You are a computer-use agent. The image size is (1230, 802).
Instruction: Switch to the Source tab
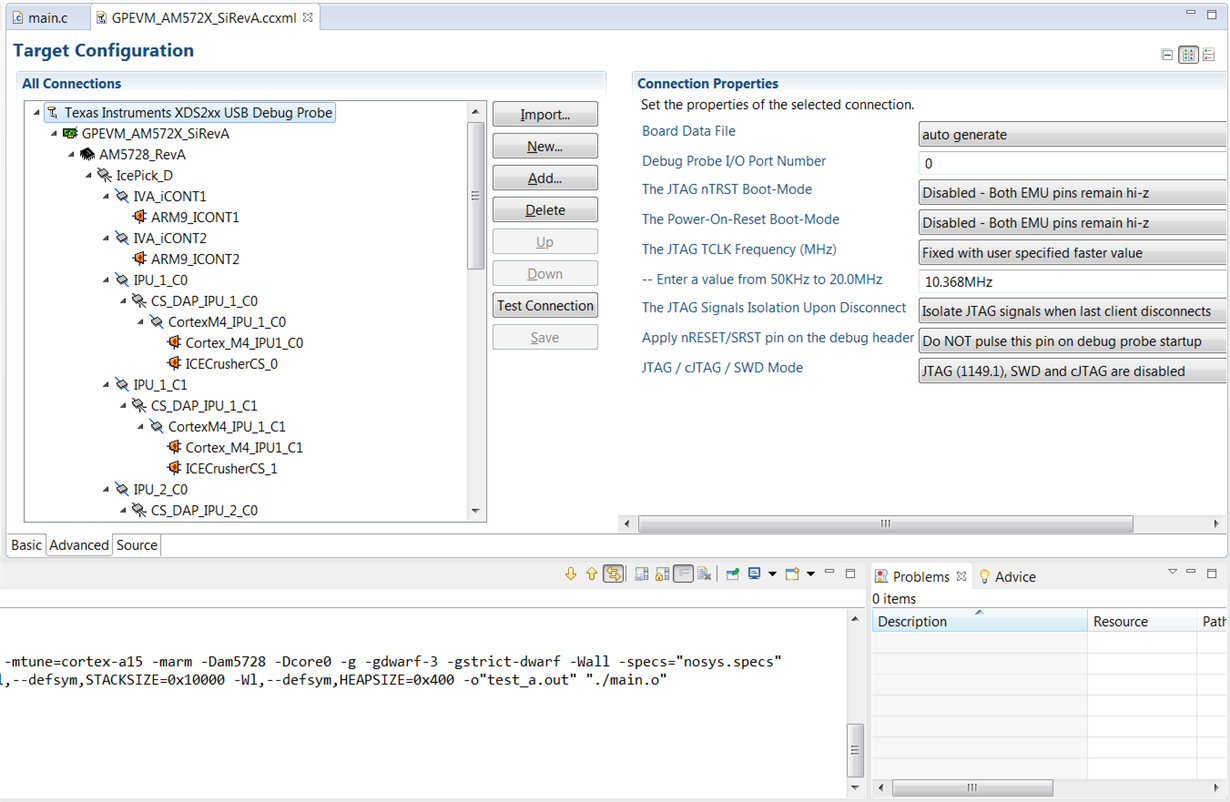click(x=137, y=545)
